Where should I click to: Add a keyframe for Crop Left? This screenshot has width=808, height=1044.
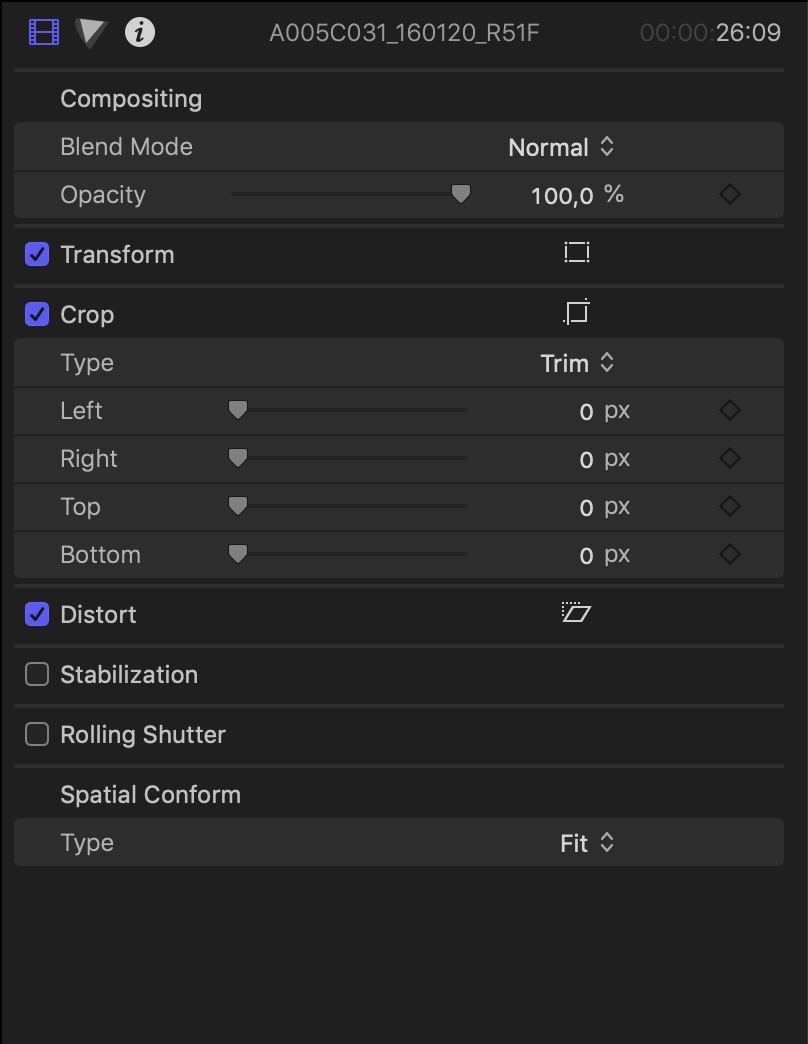pos(730,410)
